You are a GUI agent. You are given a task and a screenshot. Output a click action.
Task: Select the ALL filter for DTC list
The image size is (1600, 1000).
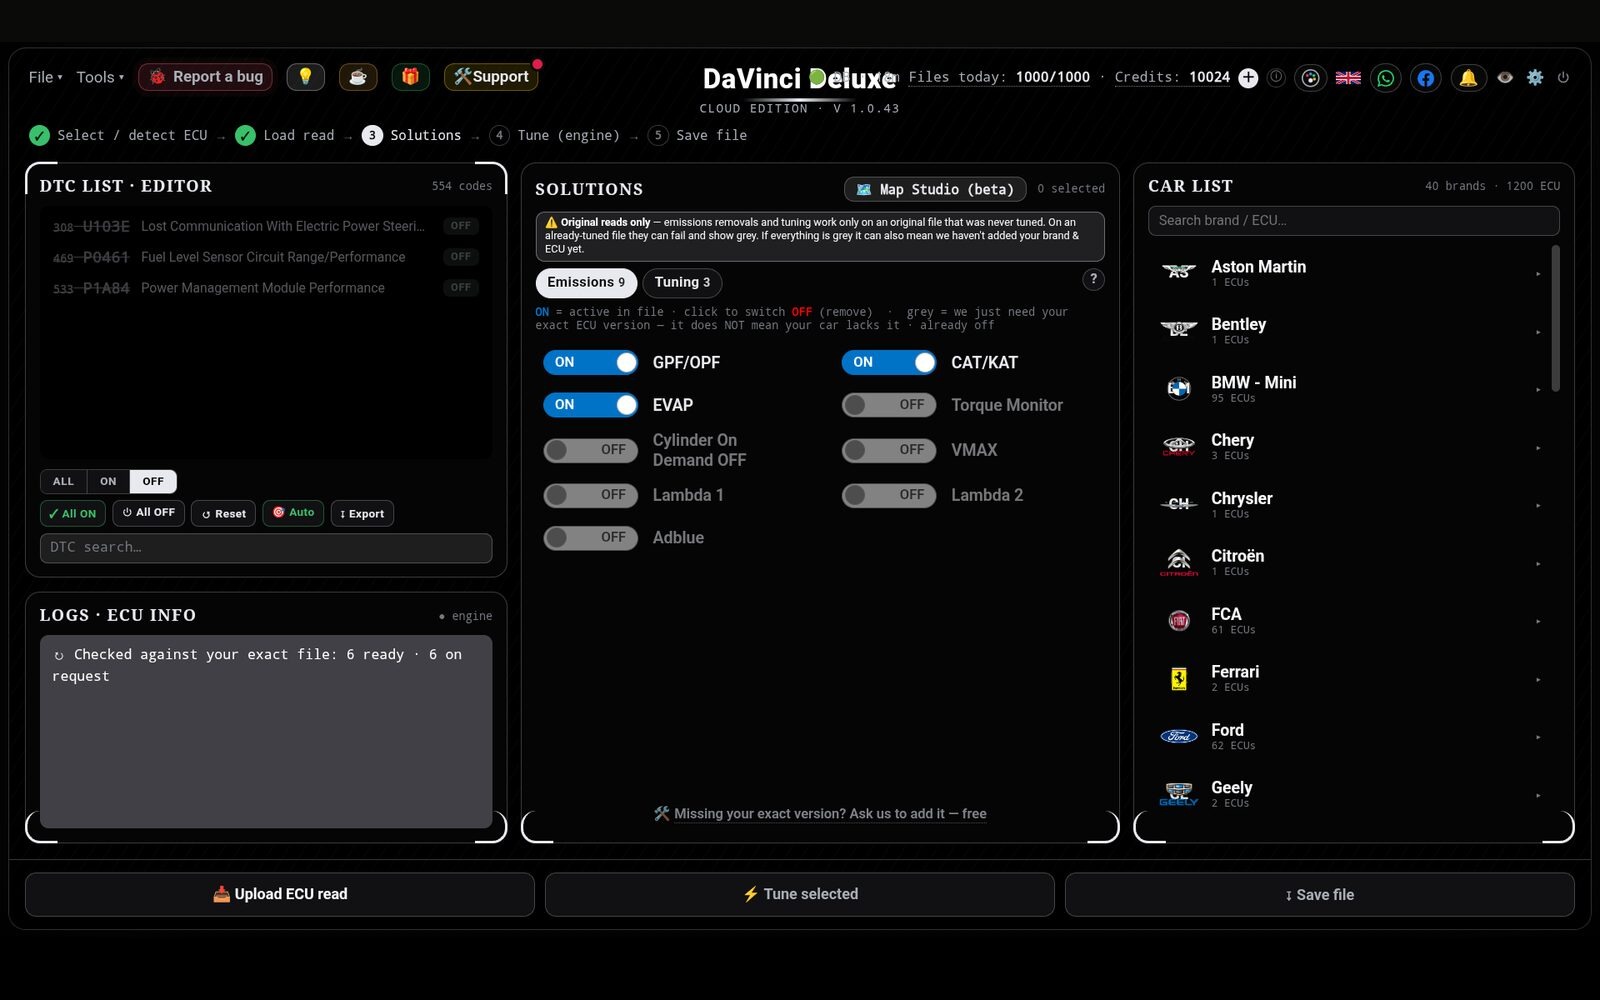(63, 481)
